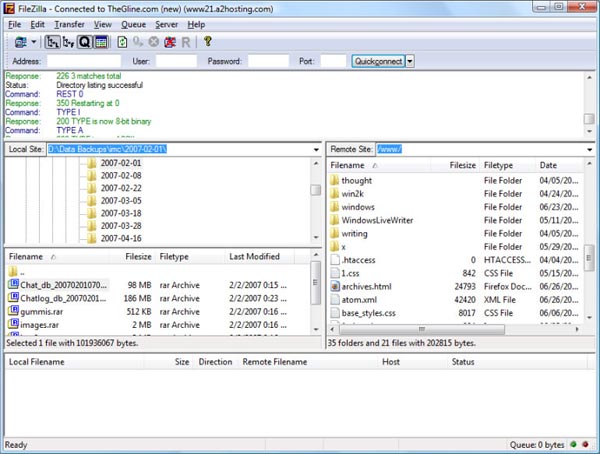Select the writing folder icon in remote list
The width and height of the screenshot is (600, 454).
[x=334, y=233]
